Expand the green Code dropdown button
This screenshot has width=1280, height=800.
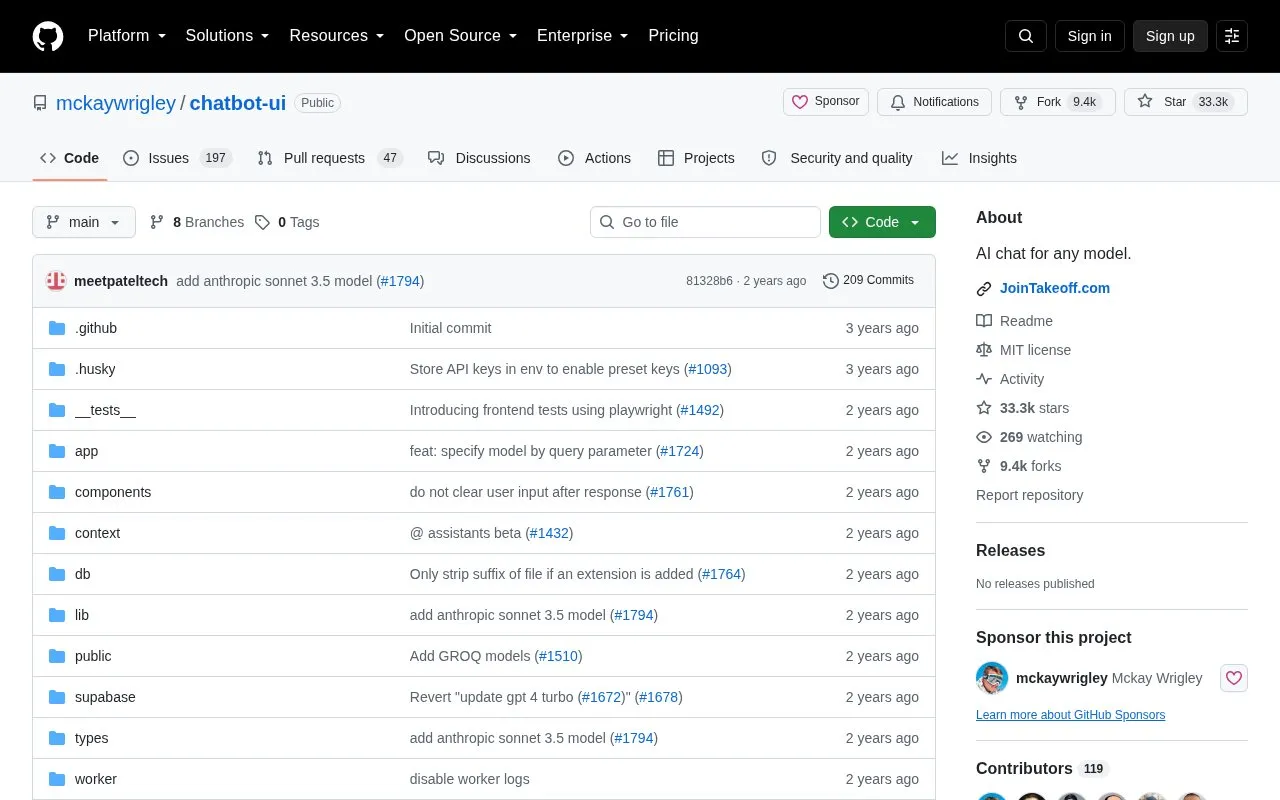coord(882,222)
